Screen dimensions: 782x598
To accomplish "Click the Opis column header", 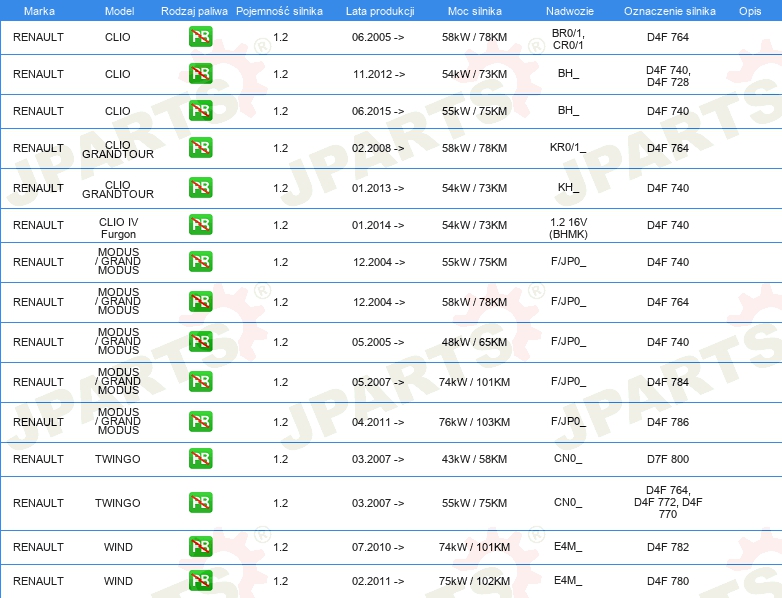I will coord(750,11).
